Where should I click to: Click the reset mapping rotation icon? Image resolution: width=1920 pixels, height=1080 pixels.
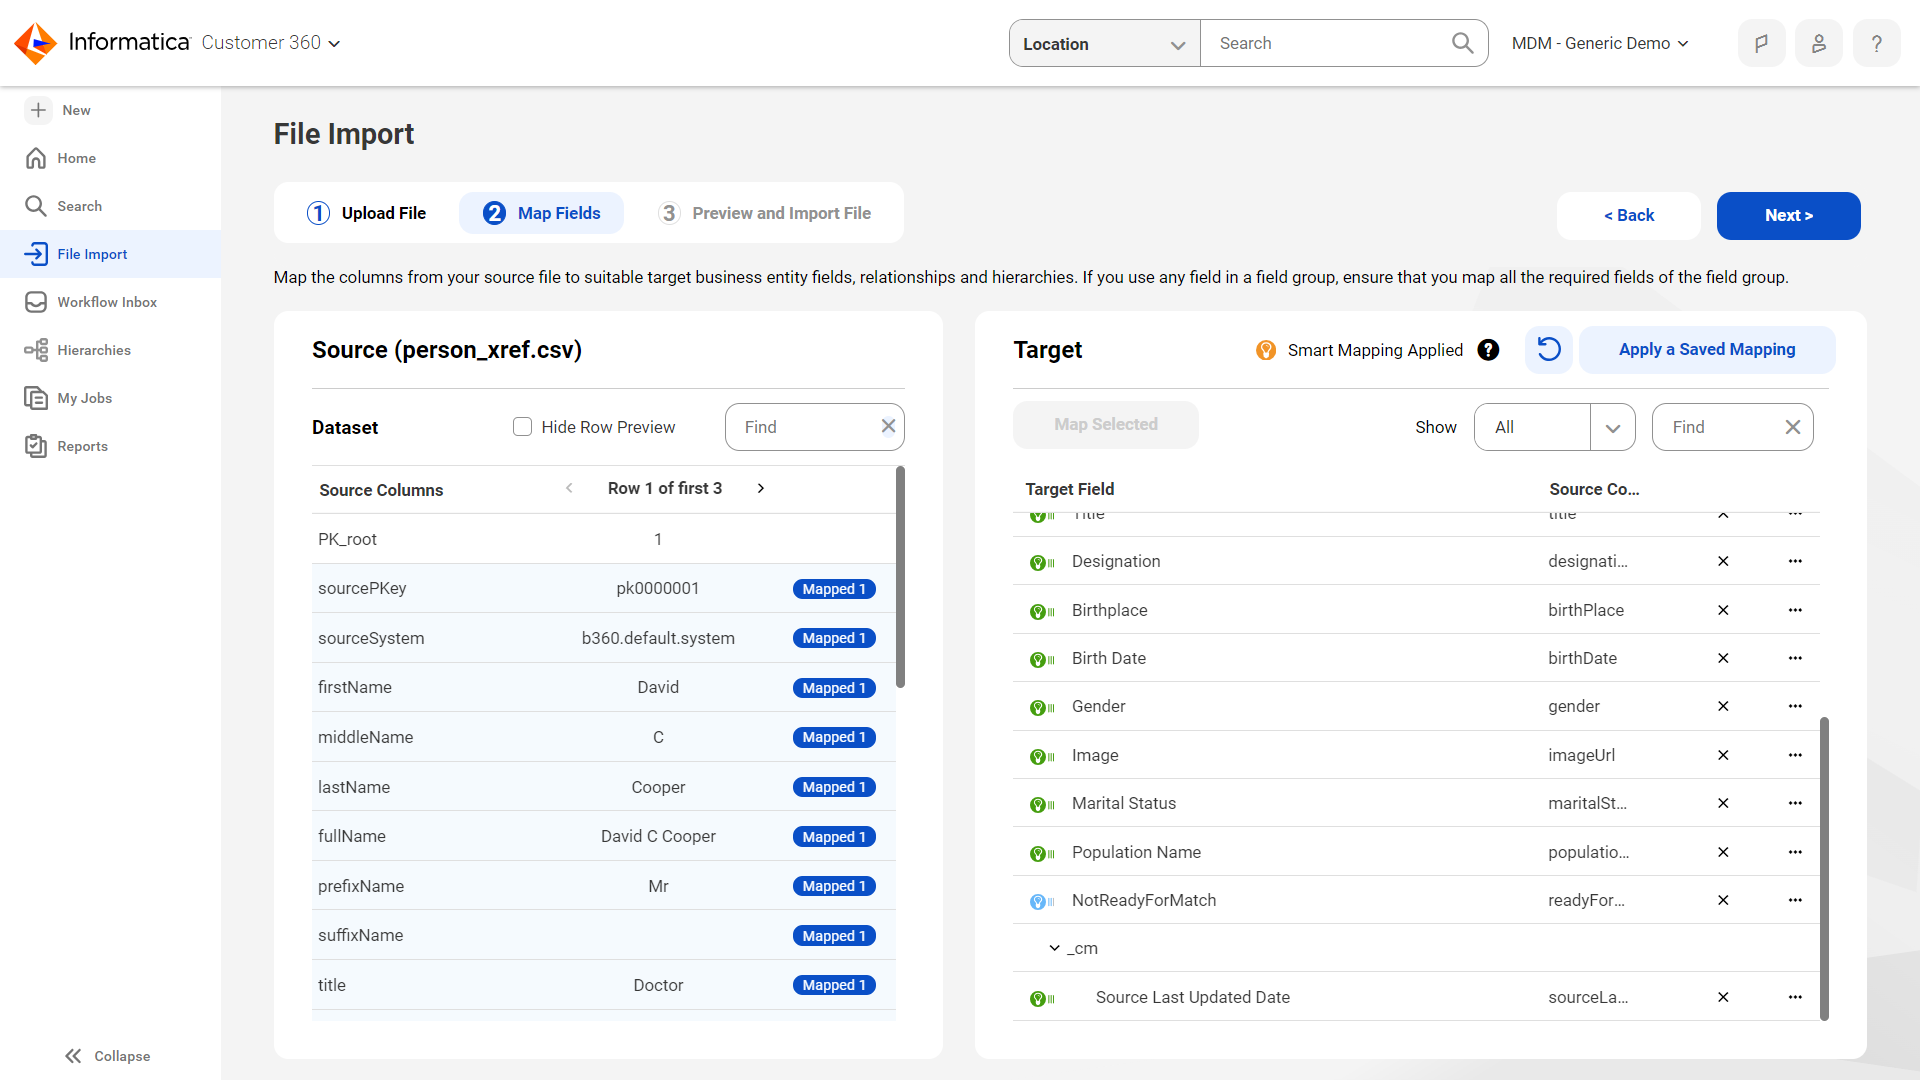(x=1549, y=348)
